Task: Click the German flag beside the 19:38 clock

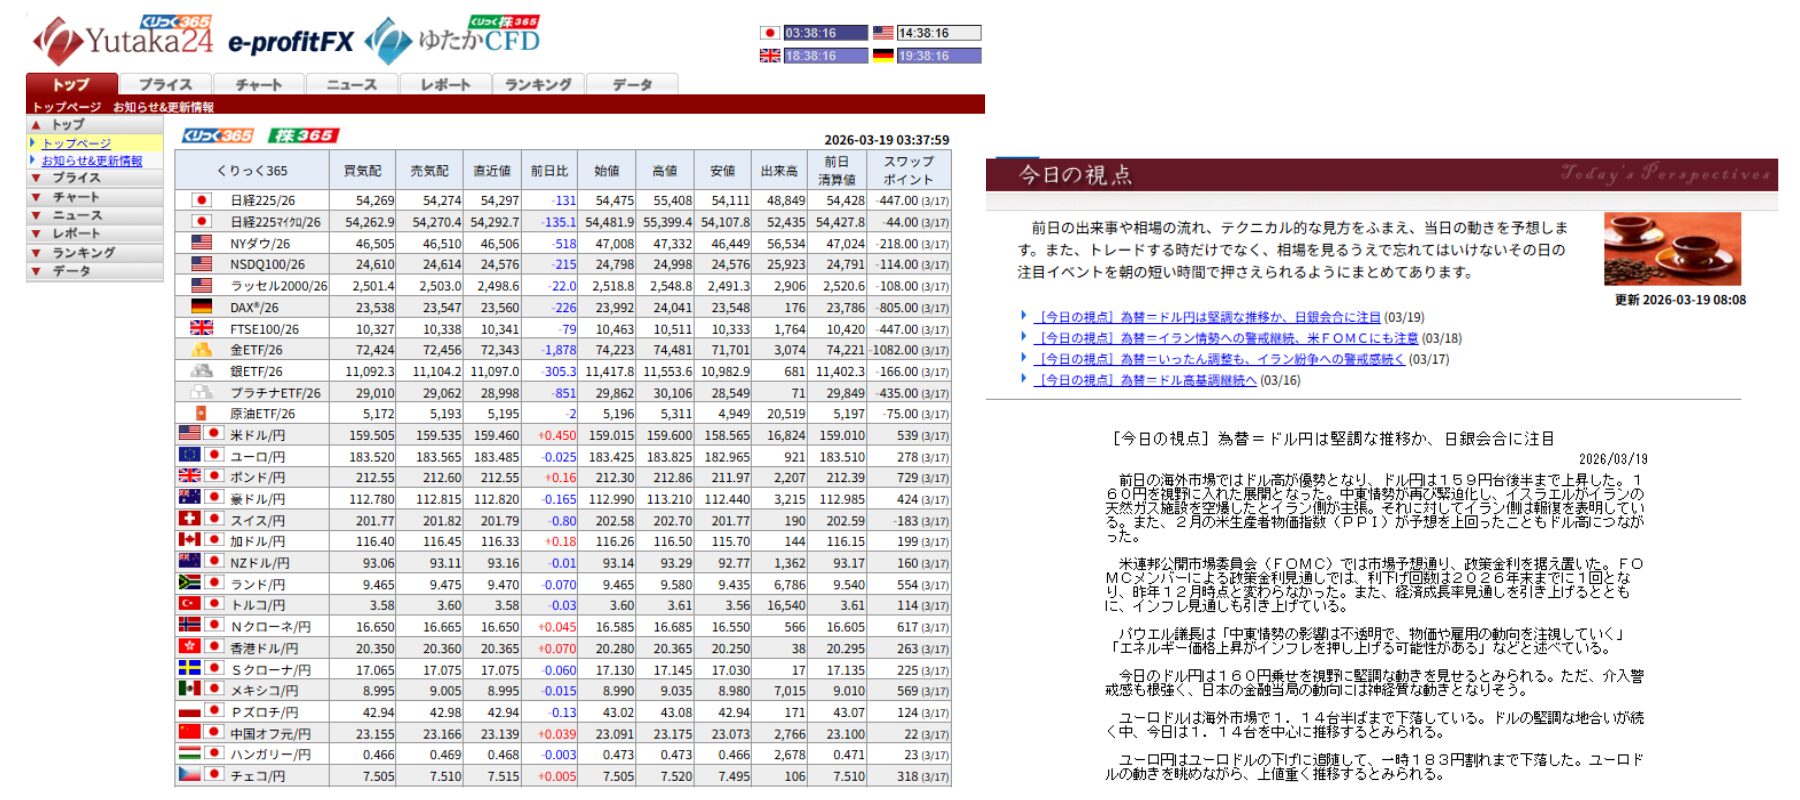Action: tap(883, 56)
